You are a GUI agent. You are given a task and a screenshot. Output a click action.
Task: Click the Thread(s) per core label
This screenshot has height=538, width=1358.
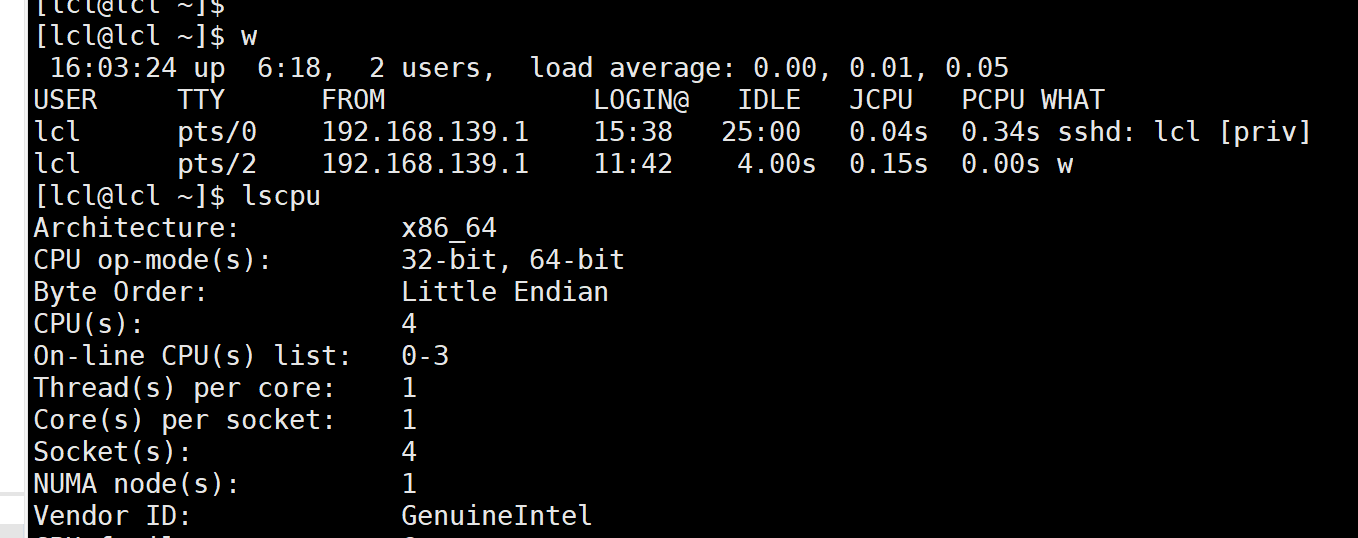click(x=185, y=388)
